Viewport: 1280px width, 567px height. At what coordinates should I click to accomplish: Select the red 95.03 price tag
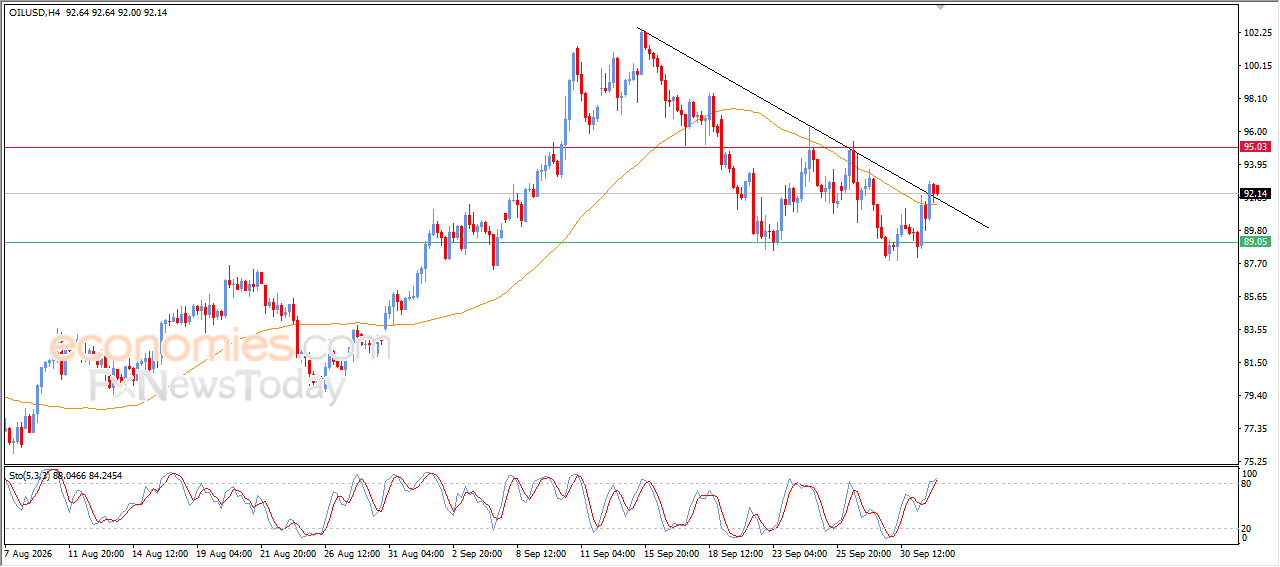1255,146
